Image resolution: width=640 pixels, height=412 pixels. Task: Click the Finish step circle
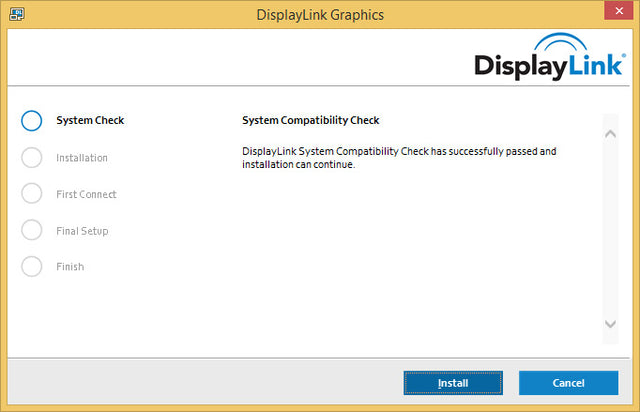coord(31,266)
